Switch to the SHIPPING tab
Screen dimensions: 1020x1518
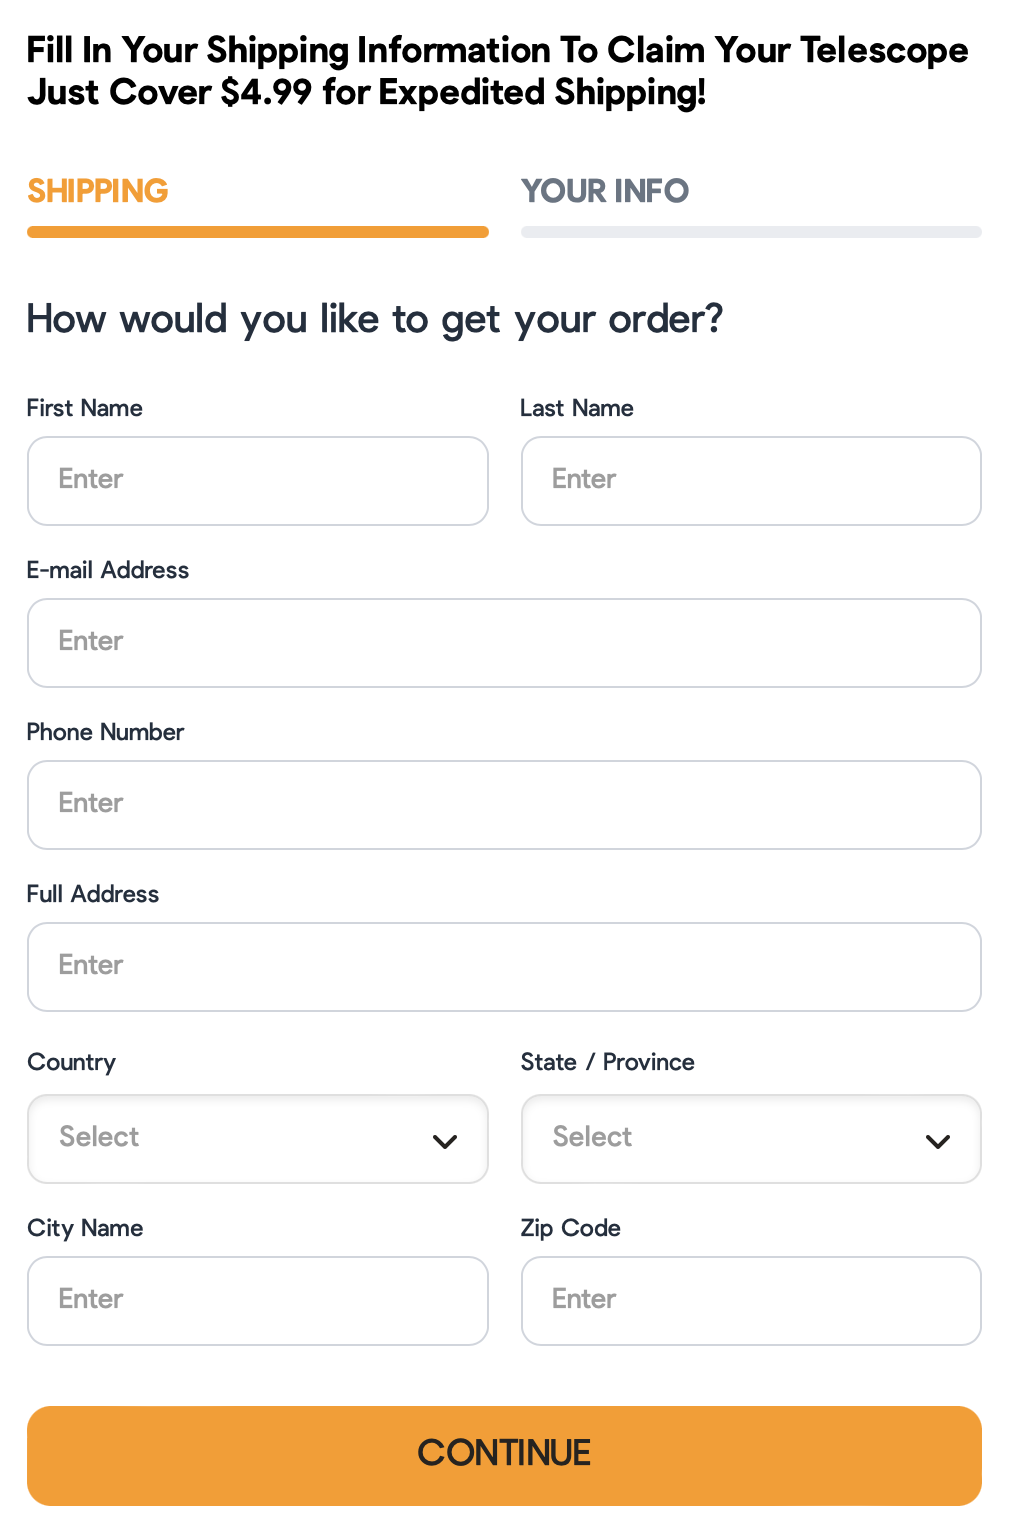(98, 191)
